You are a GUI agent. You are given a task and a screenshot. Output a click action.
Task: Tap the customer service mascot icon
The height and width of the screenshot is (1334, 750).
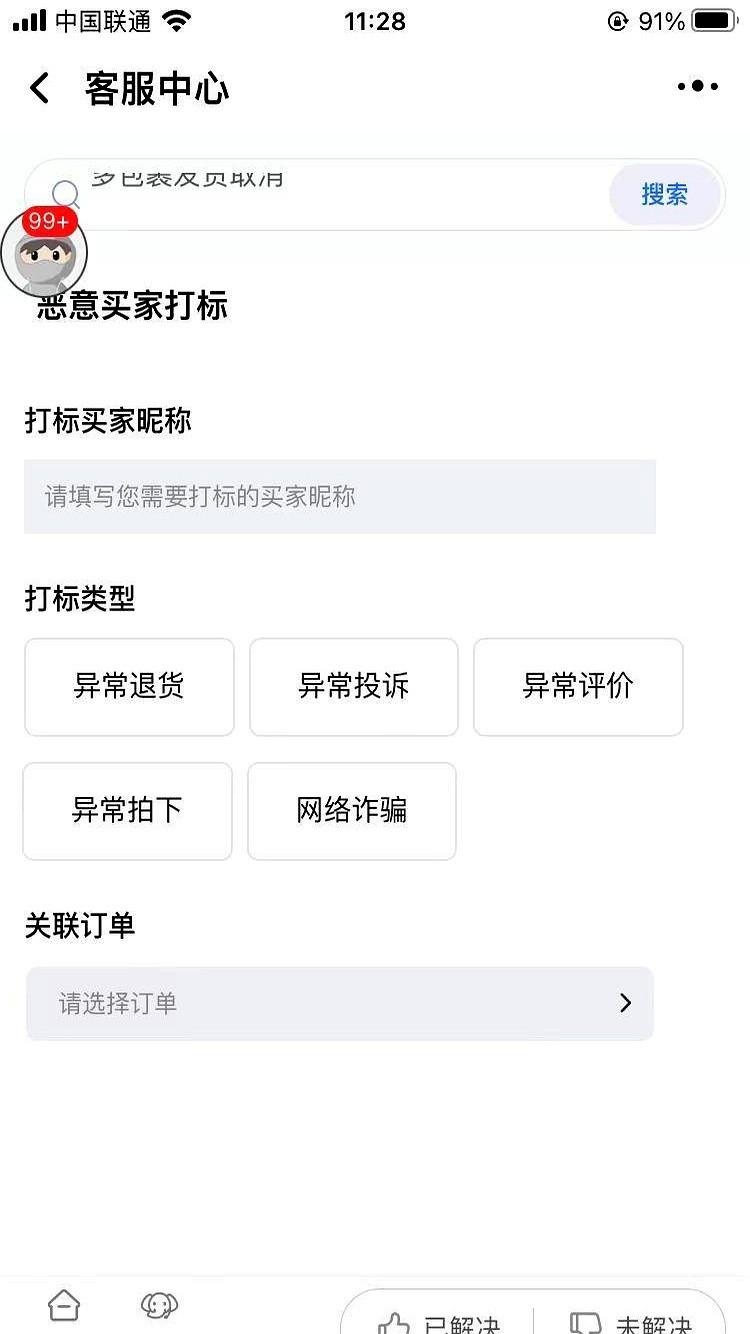(159, 1305)
